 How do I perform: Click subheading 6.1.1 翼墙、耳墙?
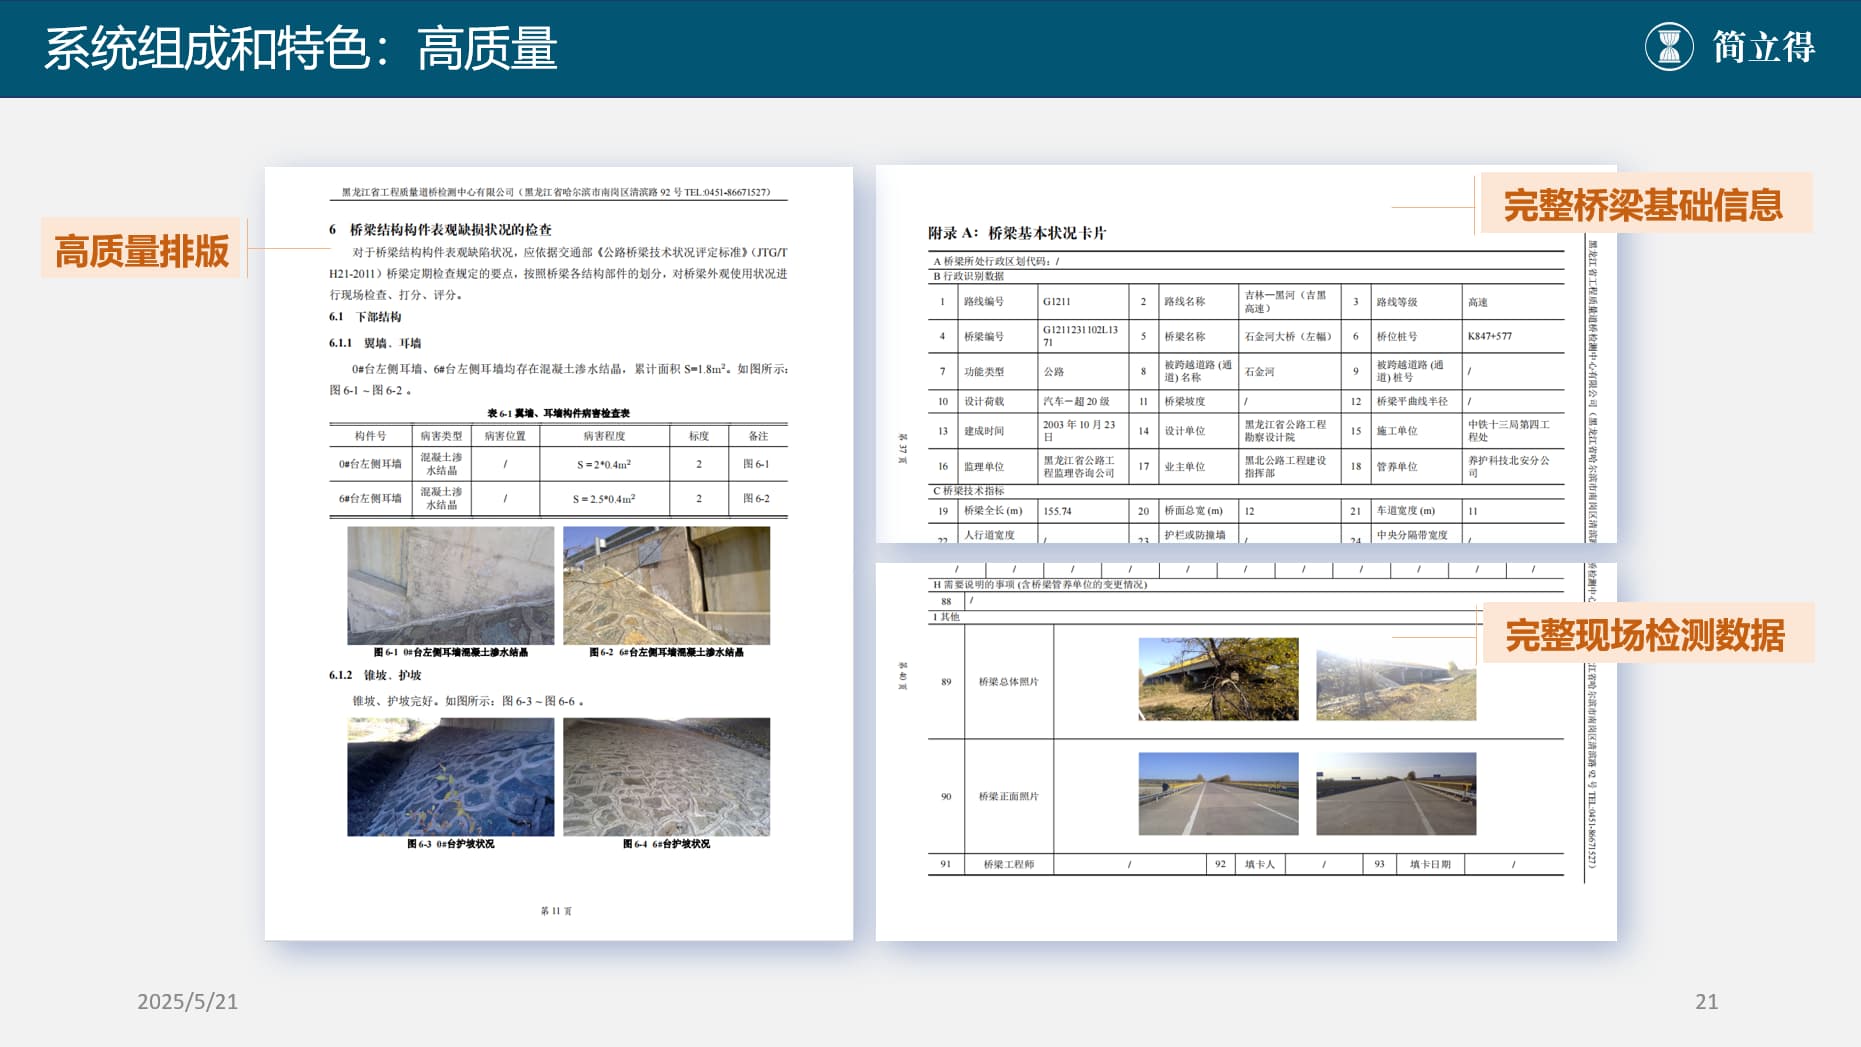(375, 343)
